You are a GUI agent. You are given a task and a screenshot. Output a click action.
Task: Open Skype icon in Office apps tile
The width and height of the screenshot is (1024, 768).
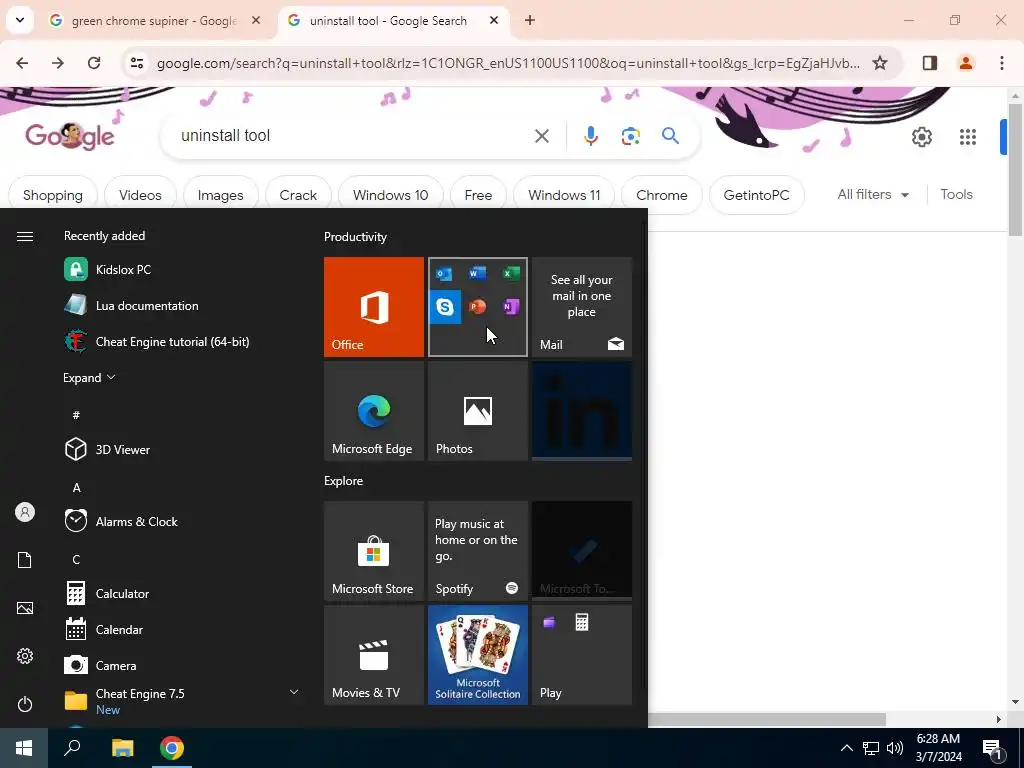pyautogui.click(x=445, y=306)
